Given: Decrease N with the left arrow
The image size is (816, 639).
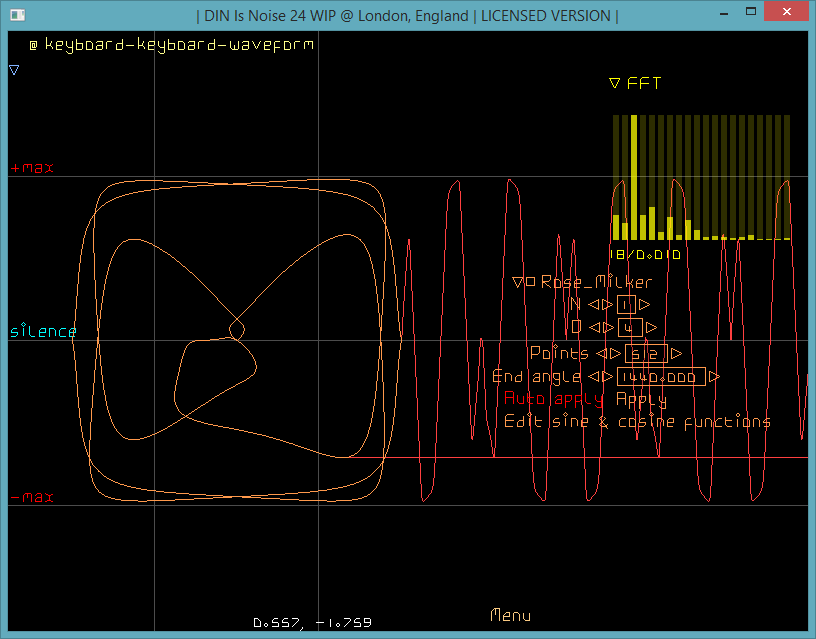Looking at the screenshot, I should 594,305.
